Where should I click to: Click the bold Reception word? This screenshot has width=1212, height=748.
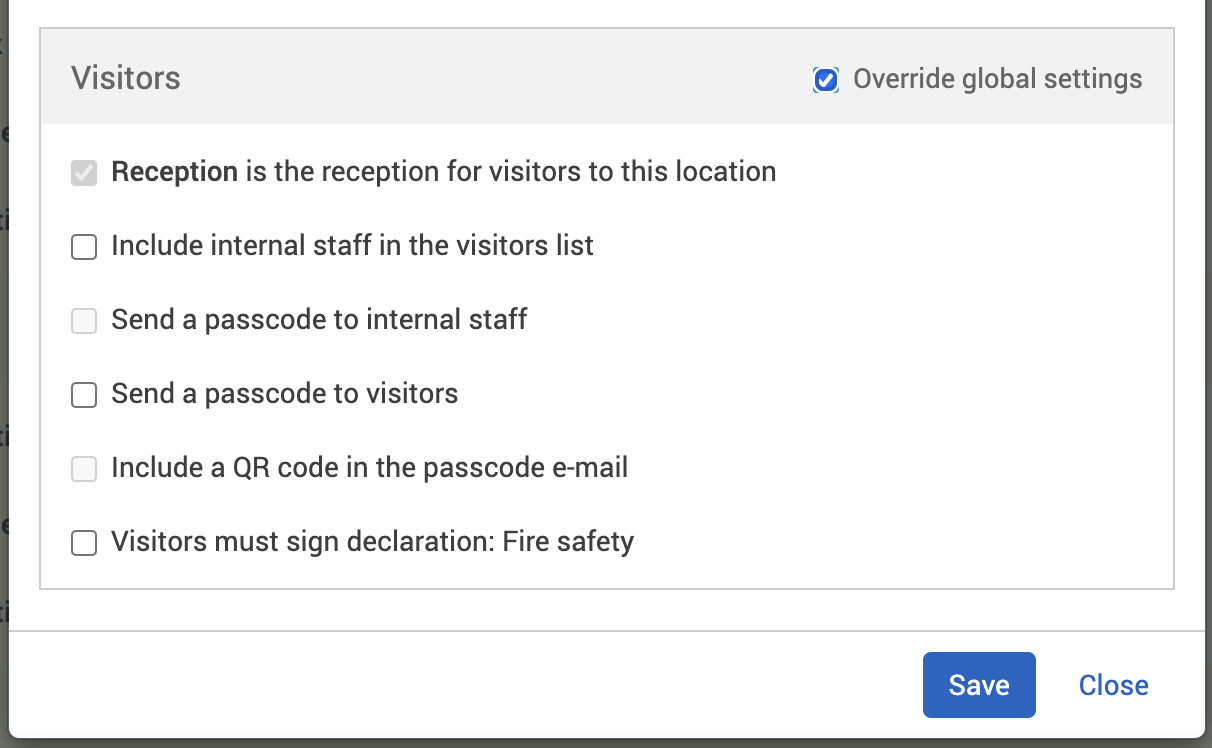(174, 172)
